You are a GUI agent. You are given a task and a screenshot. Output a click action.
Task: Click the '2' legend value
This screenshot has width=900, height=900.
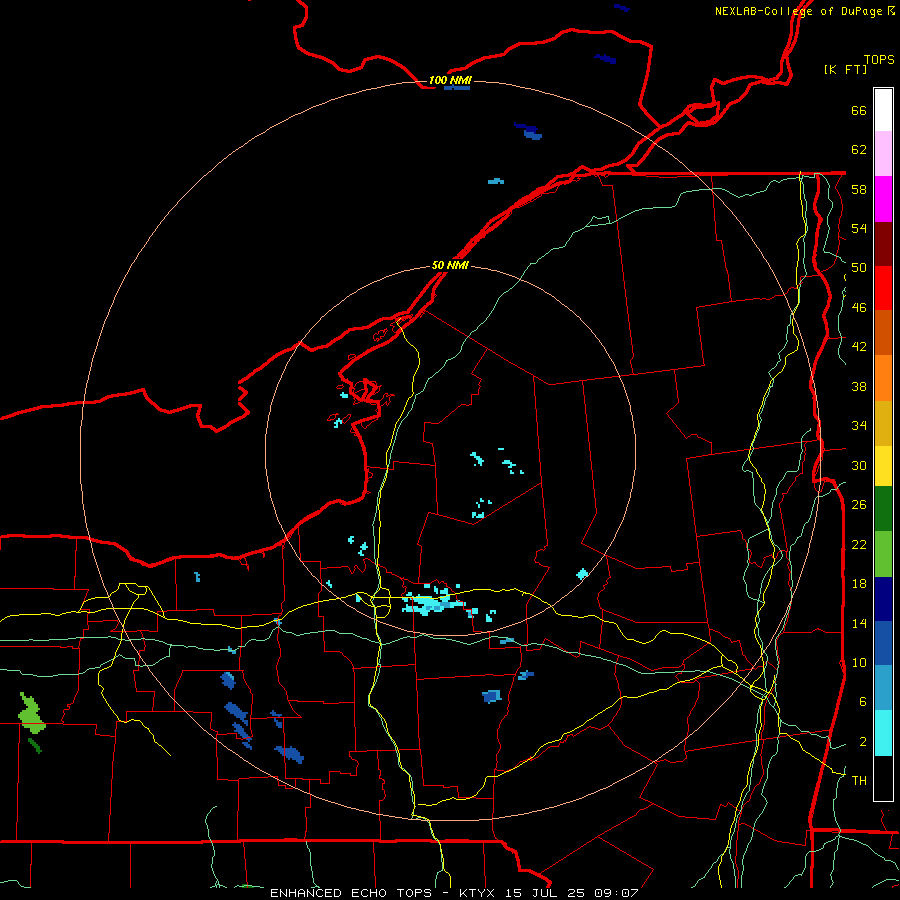pos(863,742)
